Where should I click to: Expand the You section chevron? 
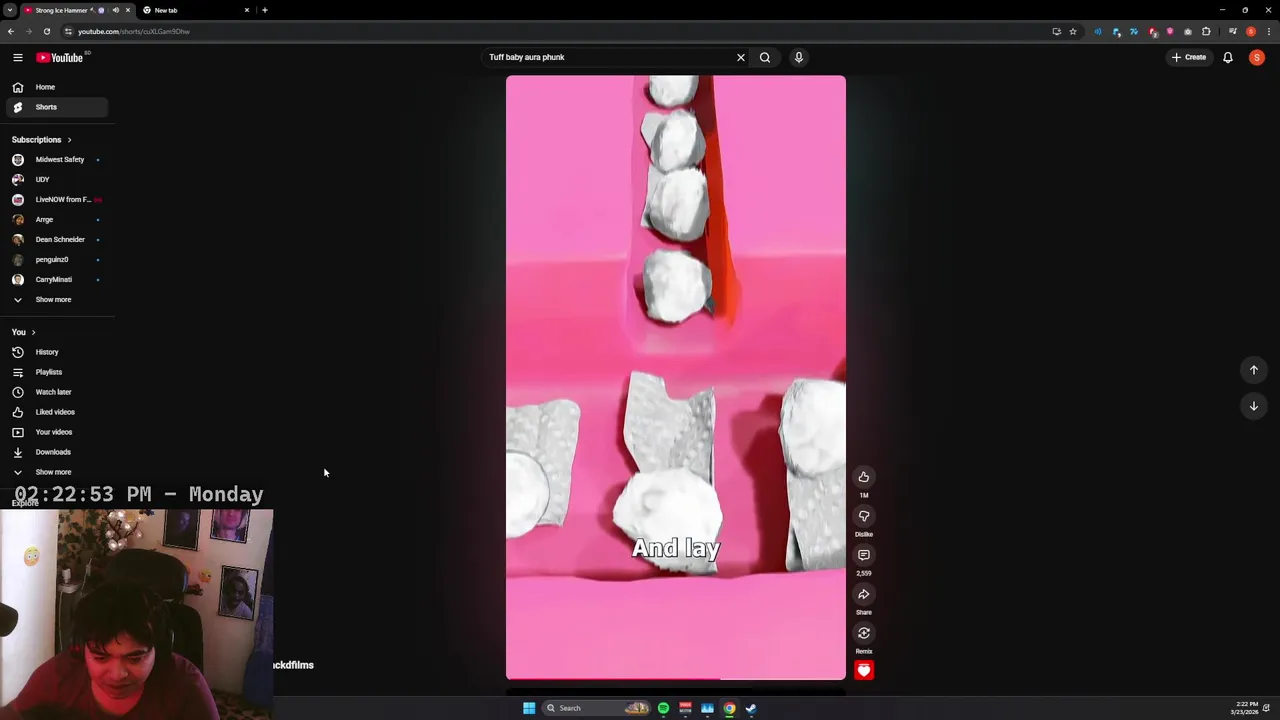[33, 332]
